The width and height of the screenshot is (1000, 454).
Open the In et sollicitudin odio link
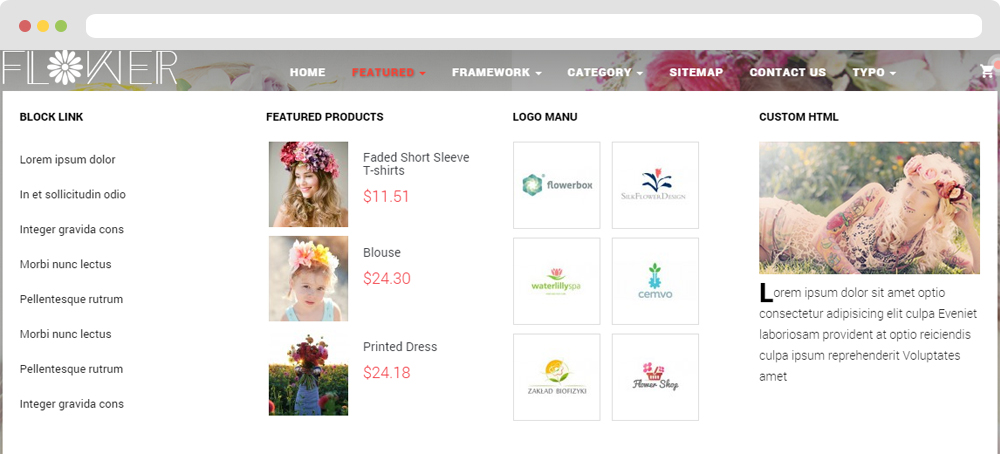[73, 194]
